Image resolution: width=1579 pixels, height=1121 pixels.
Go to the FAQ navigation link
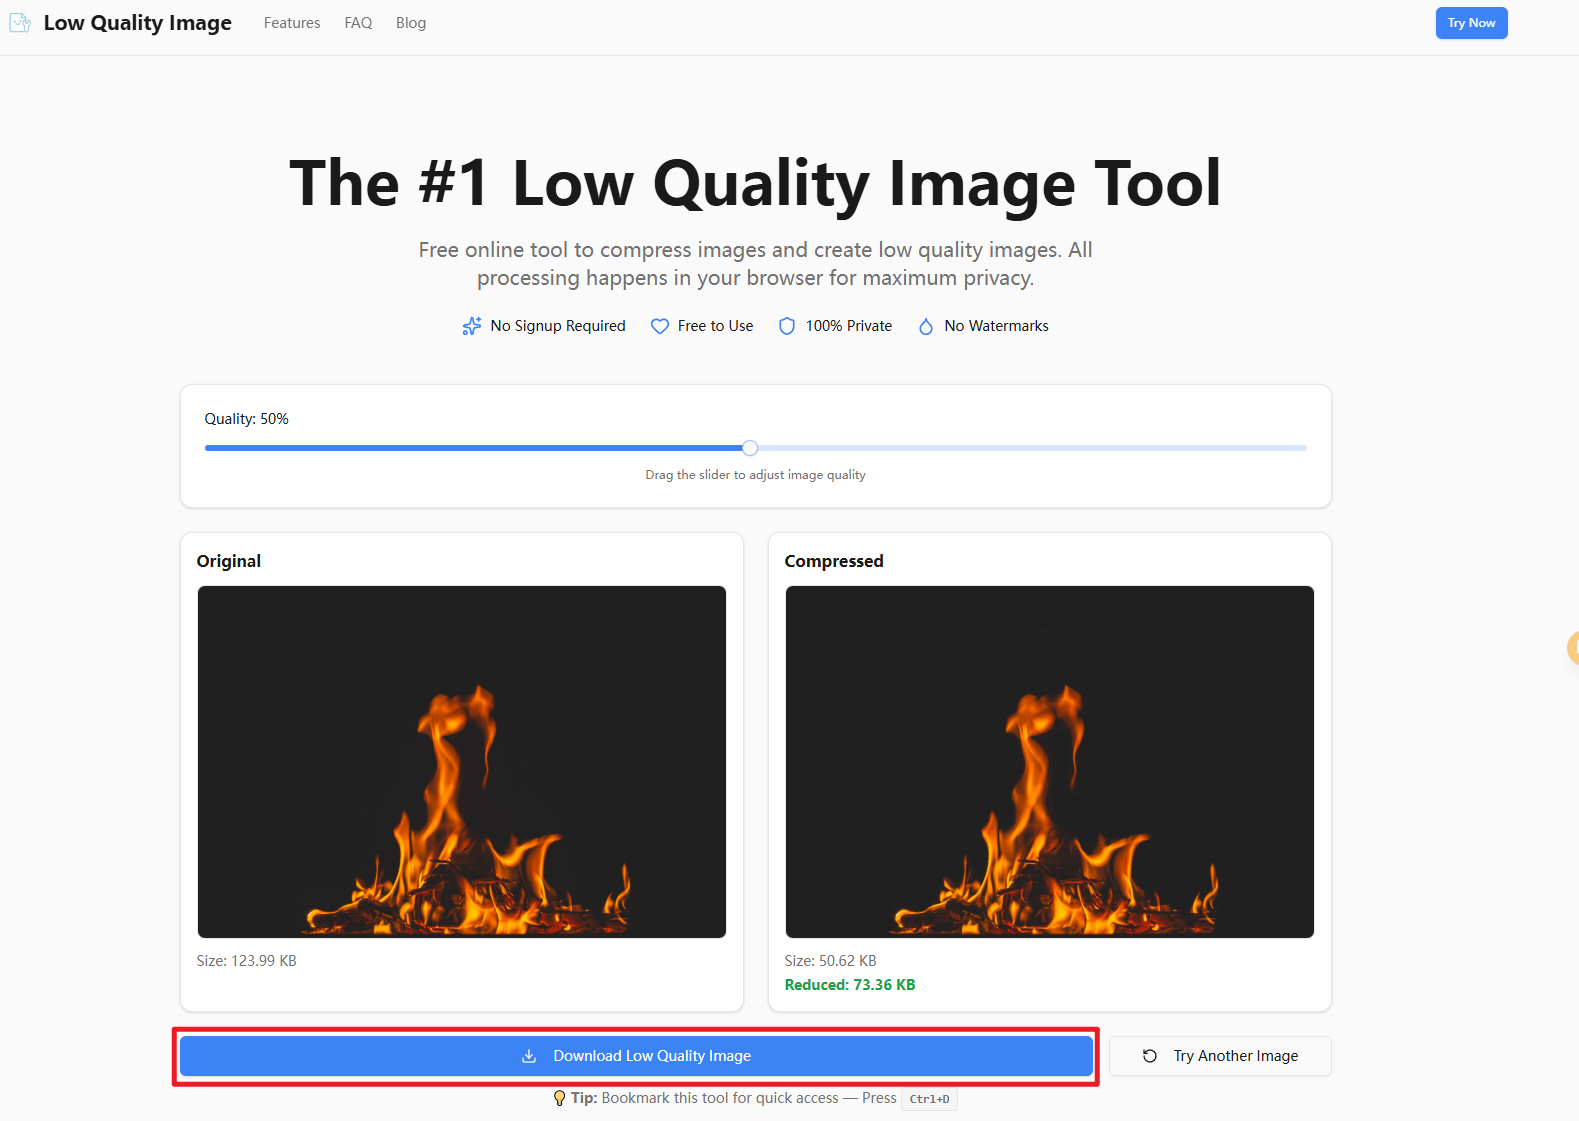tap(358, 23)
